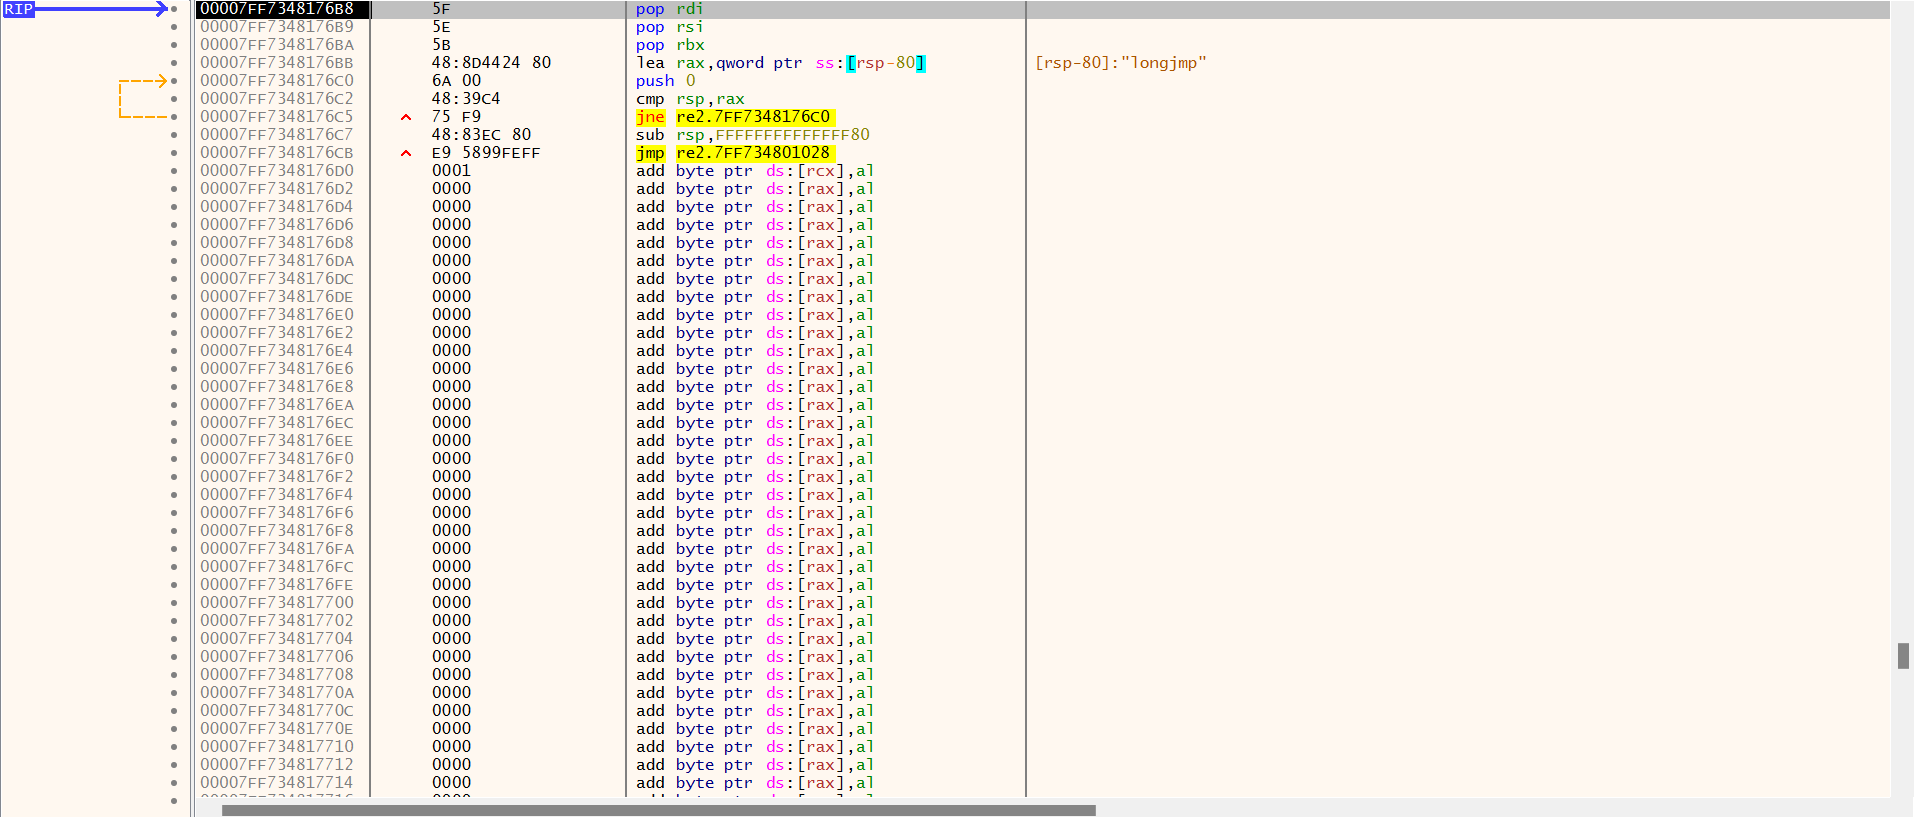Select address 00007FF73481770E
1914x817 pixels.
point(277,729)
